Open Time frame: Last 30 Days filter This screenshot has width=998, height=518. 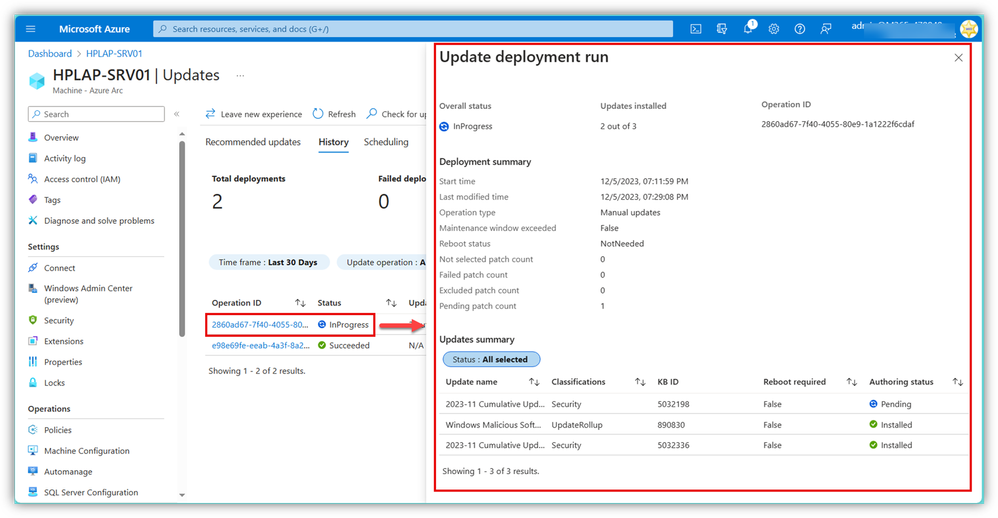(269, 262)
